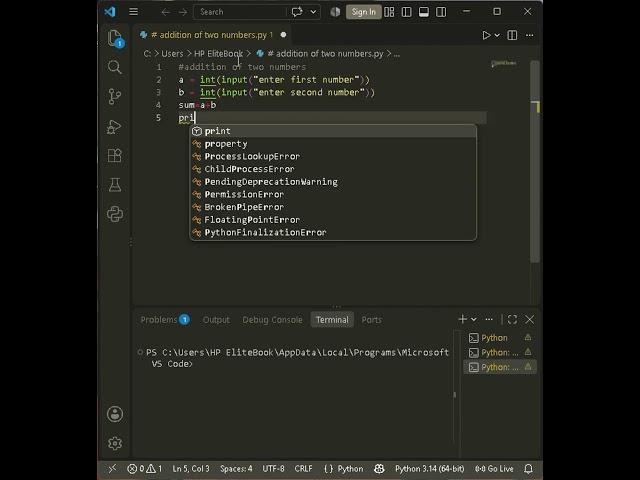The width and height of the screenshot is (640, 480).
Task: Choose PermissionError from suggestions
Action: tap(333, 194)
